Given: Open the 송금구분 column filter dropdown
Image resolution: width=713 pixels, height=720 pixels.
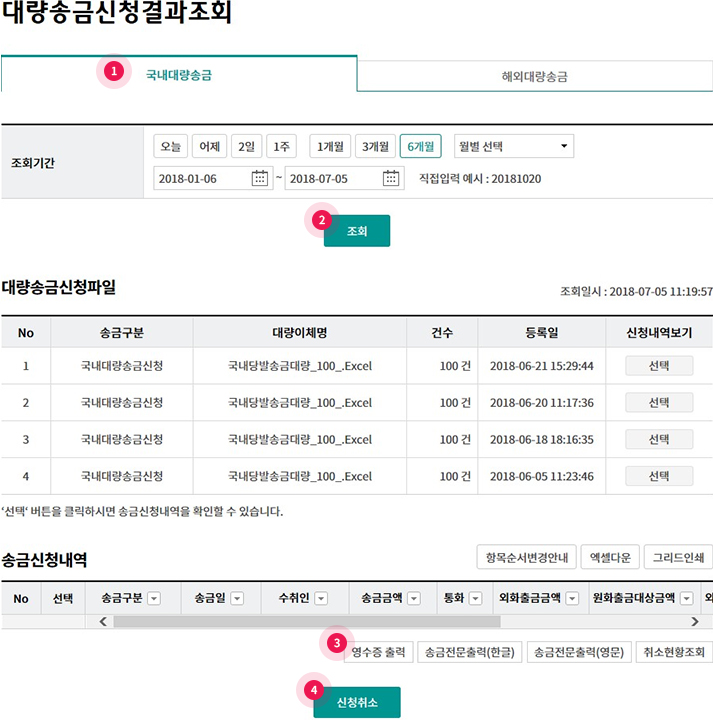Looking at the screenshot, I should 154,599.
